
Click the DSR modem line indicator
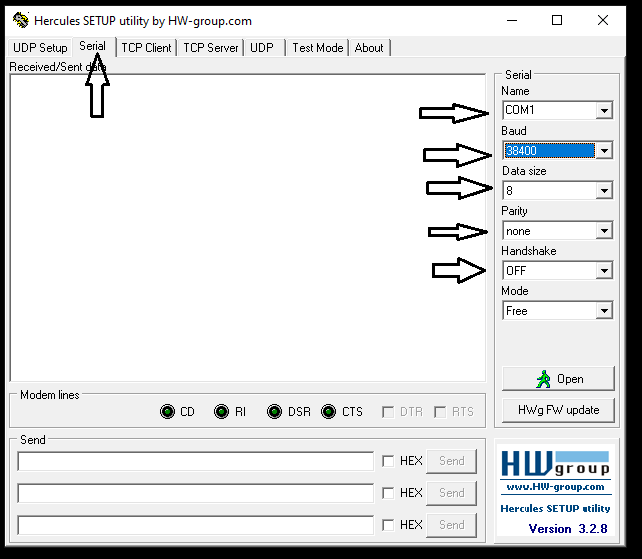click(274, 411)
